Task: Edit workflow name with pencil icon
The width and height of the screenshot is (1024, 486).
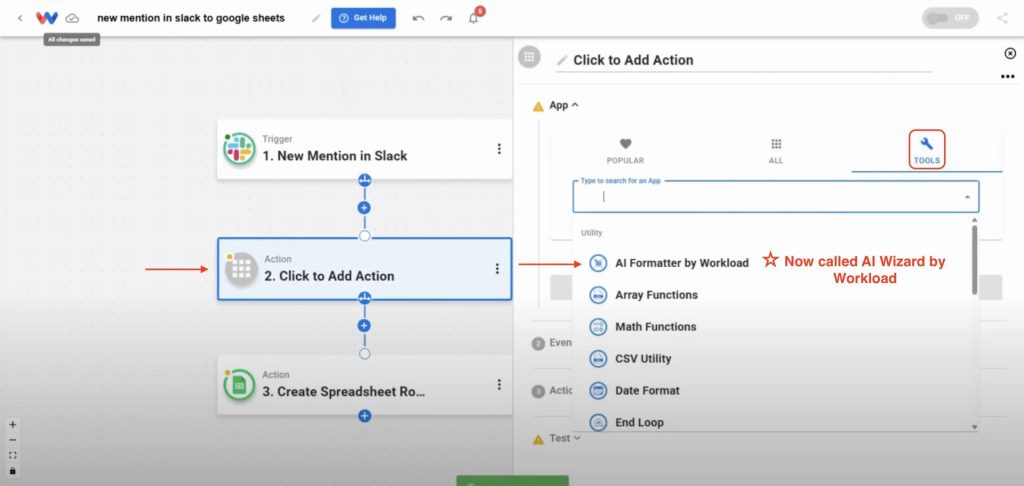Action: coord(316,18)
